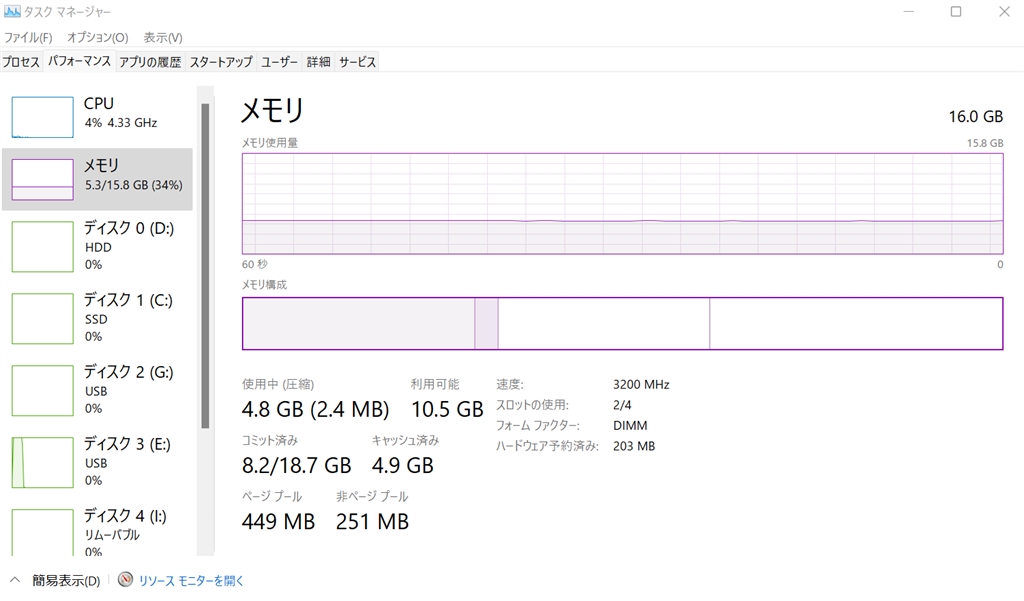Go to the アプリの履歴 tab

[150, 62]
